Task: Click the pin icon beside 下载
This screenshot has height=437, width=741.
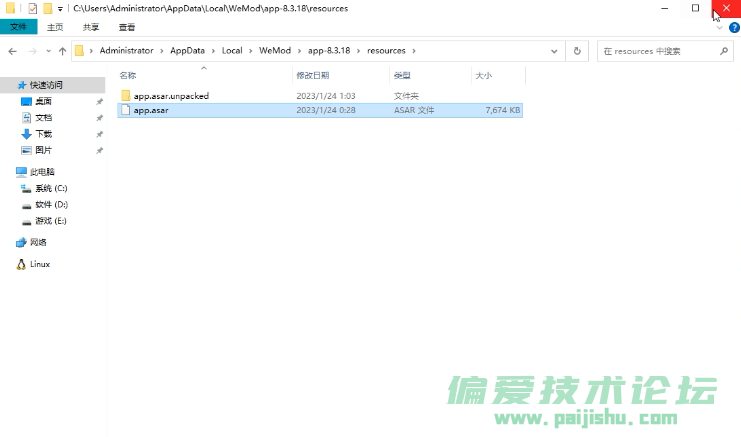Action: pyautogui.click(x=99, y=134)
